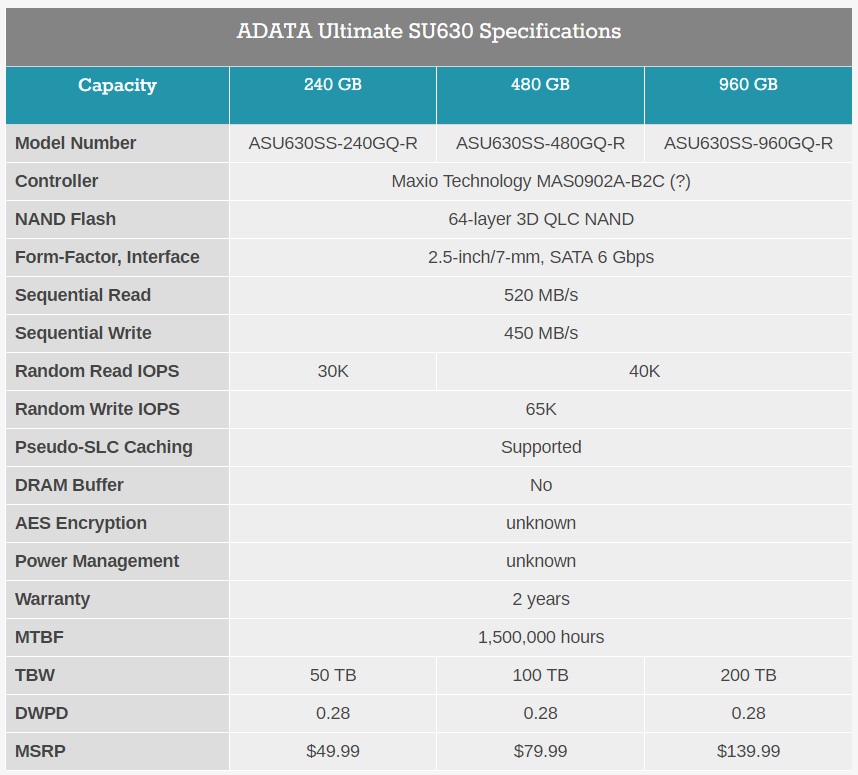
Task: Click the '100 TB' TBW value
Action: point(540,675)
